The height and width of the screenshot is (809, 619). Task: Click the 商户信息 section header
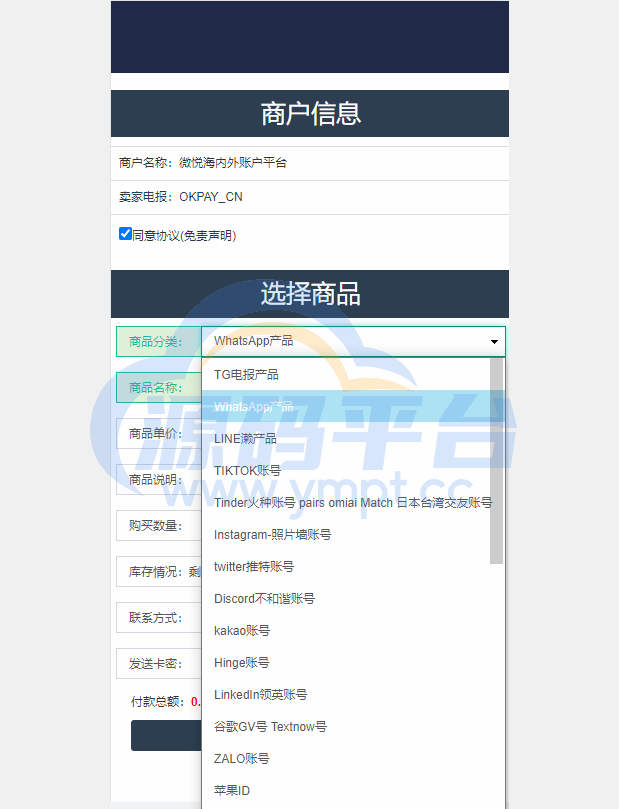tap(310, 114)
